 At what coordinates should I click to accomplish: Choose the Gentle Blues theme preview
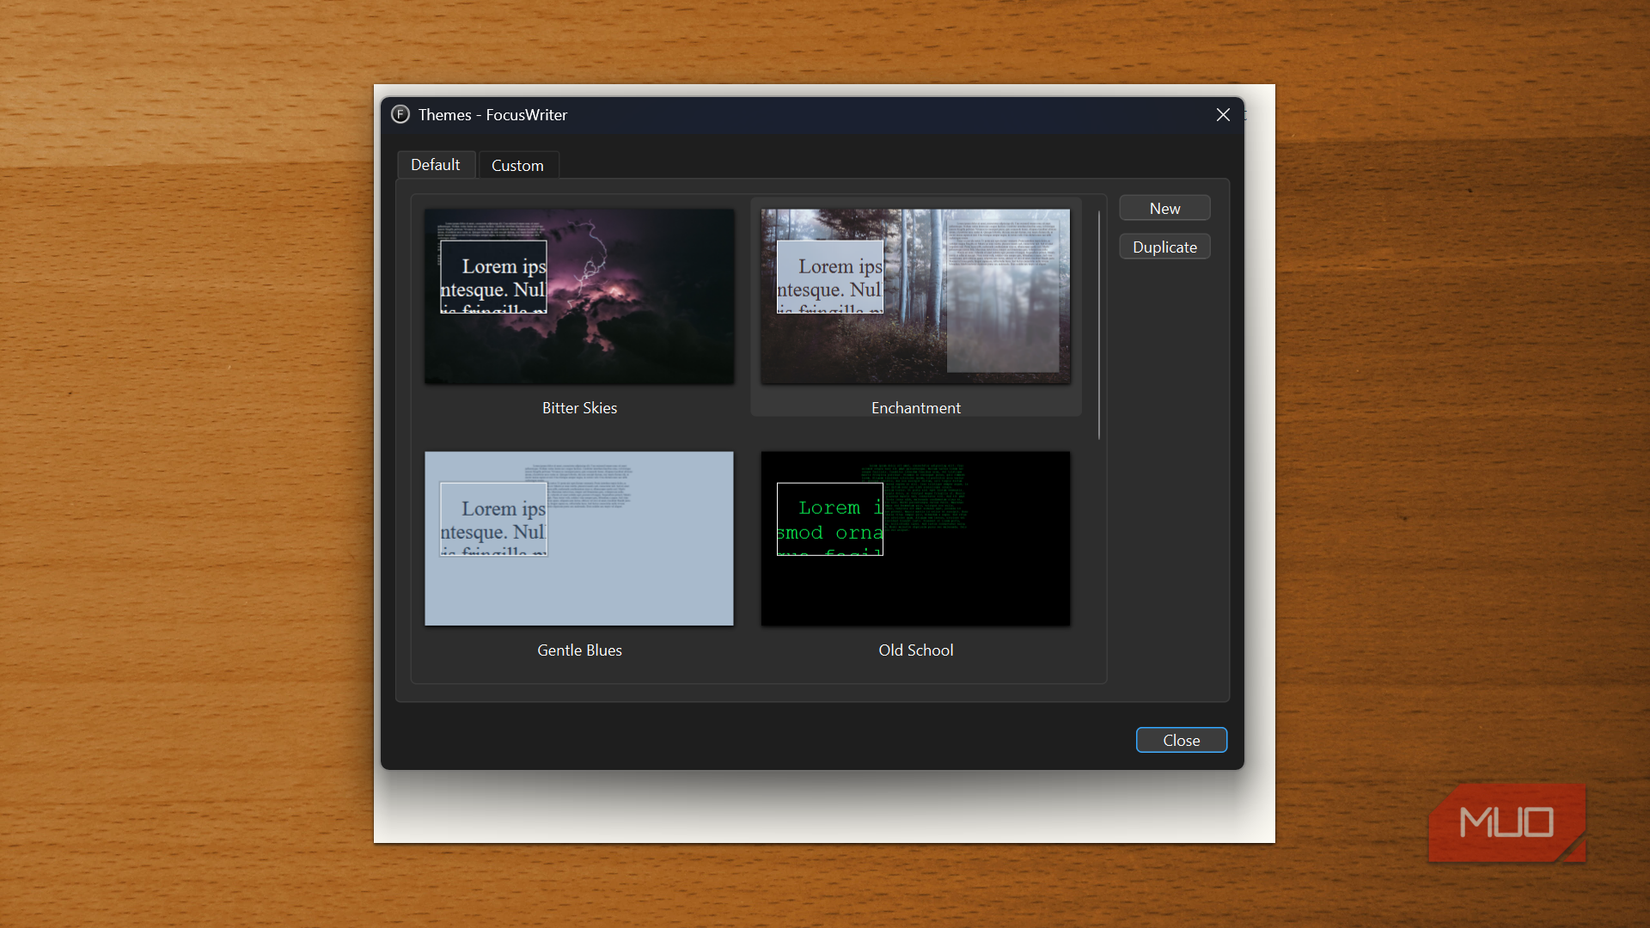[x=579, y=538]
